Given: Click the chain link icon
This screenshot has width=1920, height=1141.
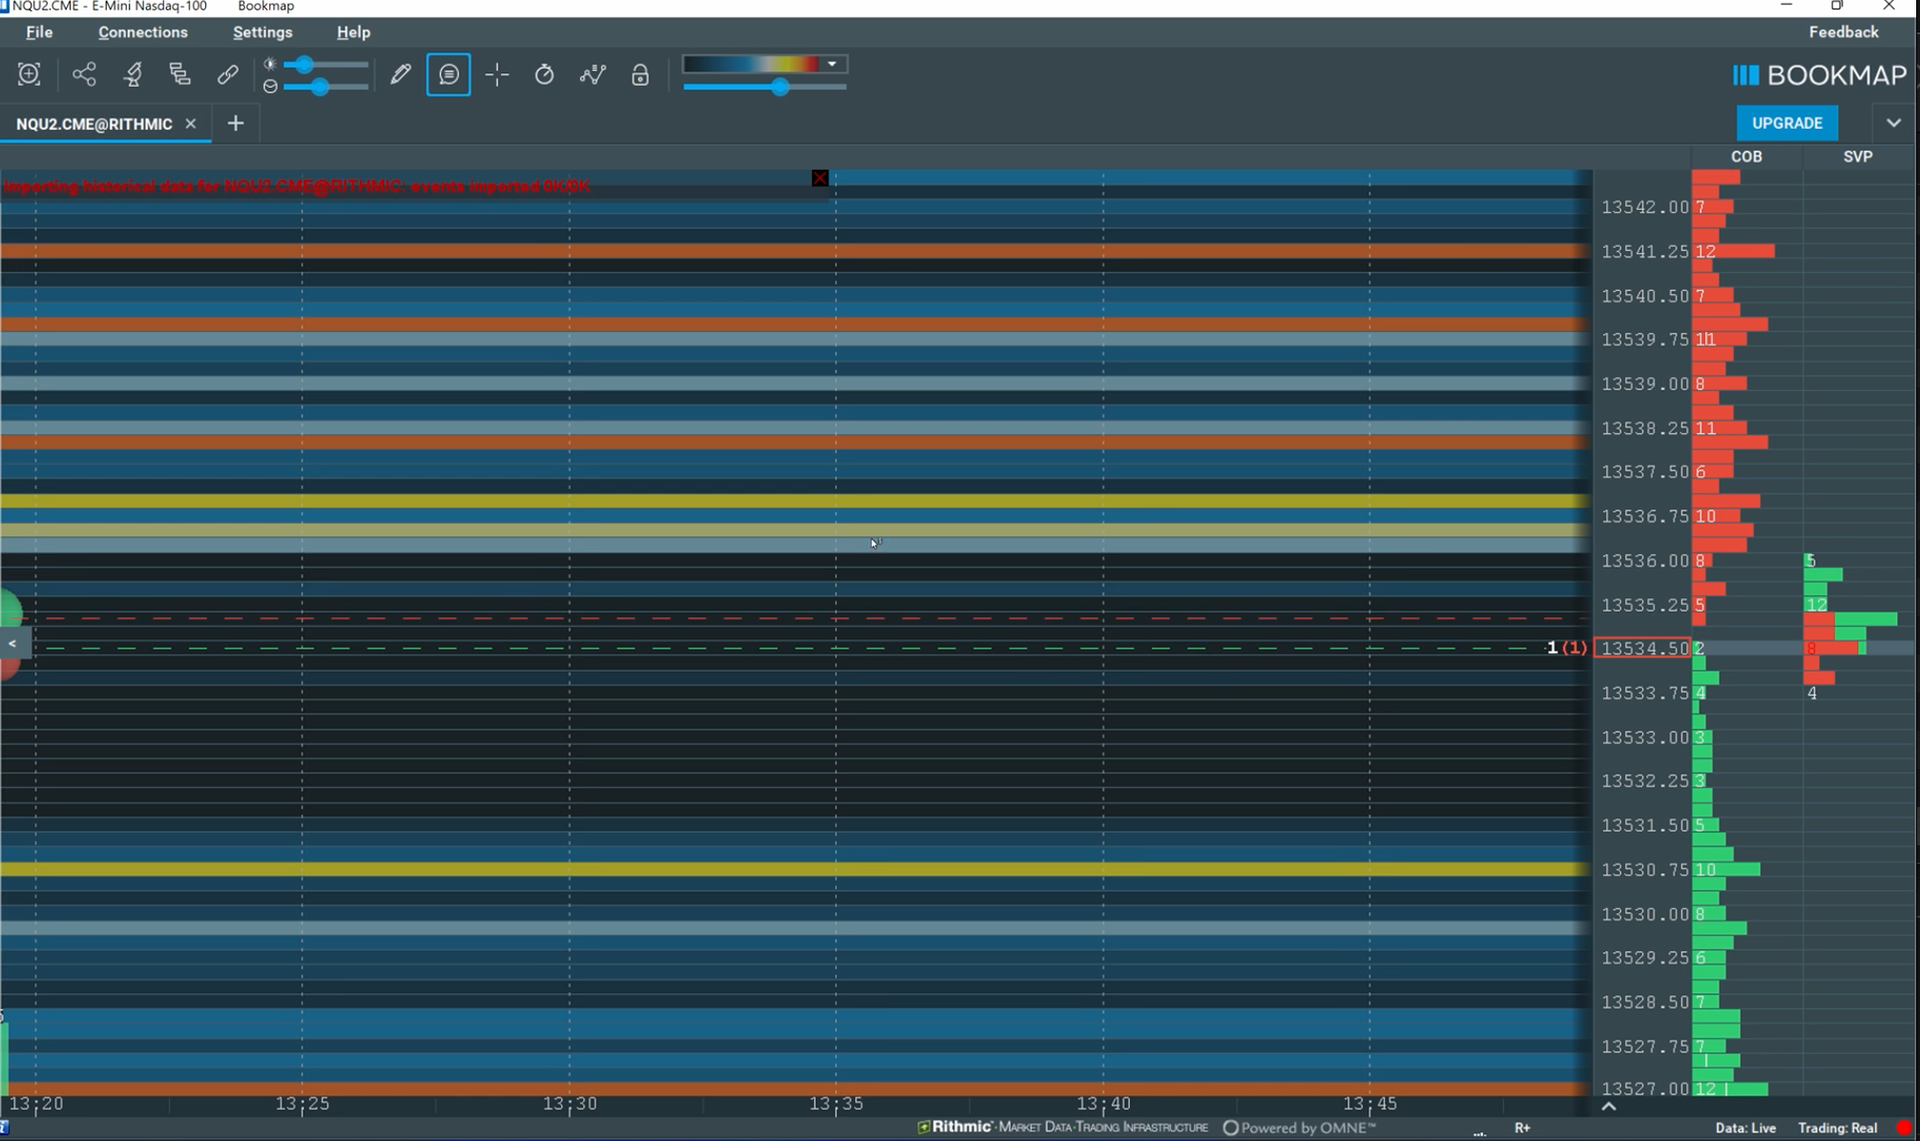Looking at the screenshot, I should (228, 74).
